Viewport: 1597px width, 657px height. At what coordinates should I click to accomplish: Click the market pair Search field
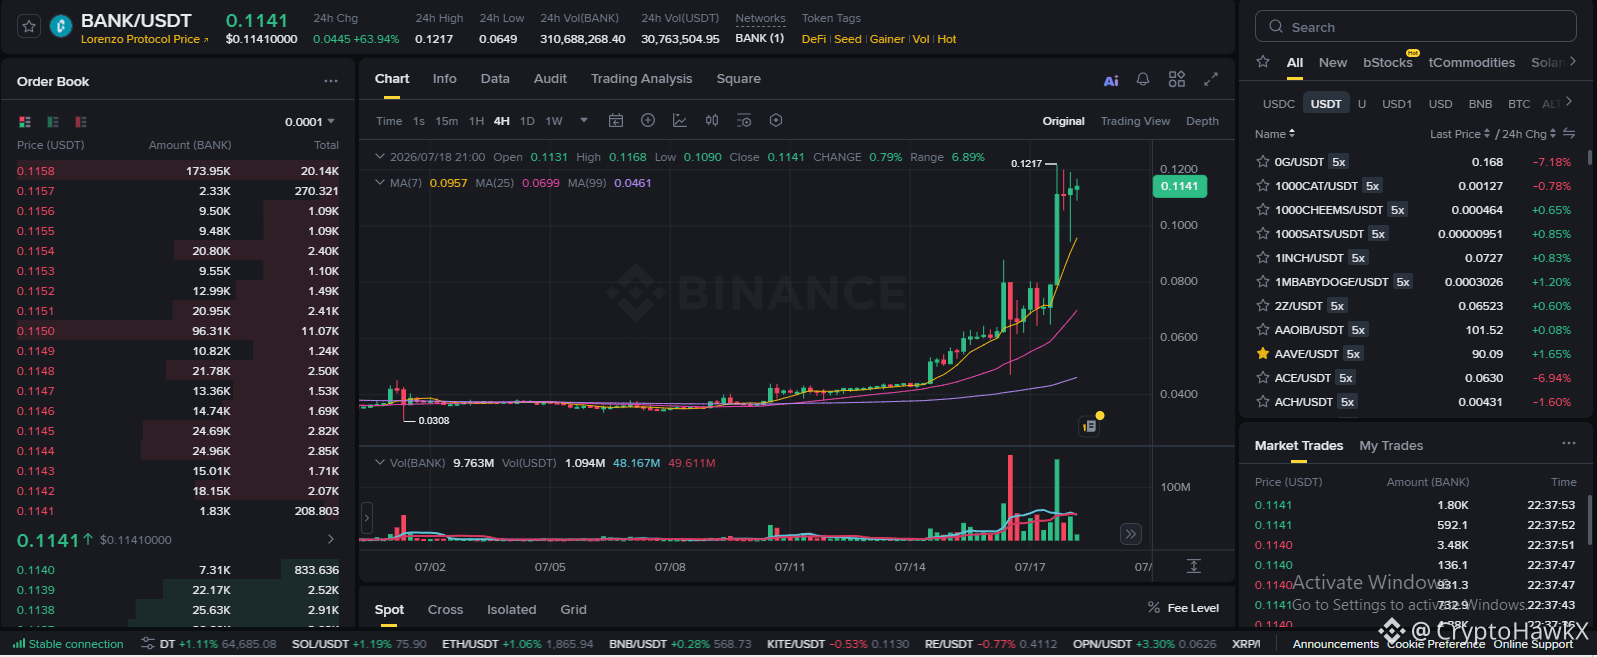click(x=1416, y=27)
